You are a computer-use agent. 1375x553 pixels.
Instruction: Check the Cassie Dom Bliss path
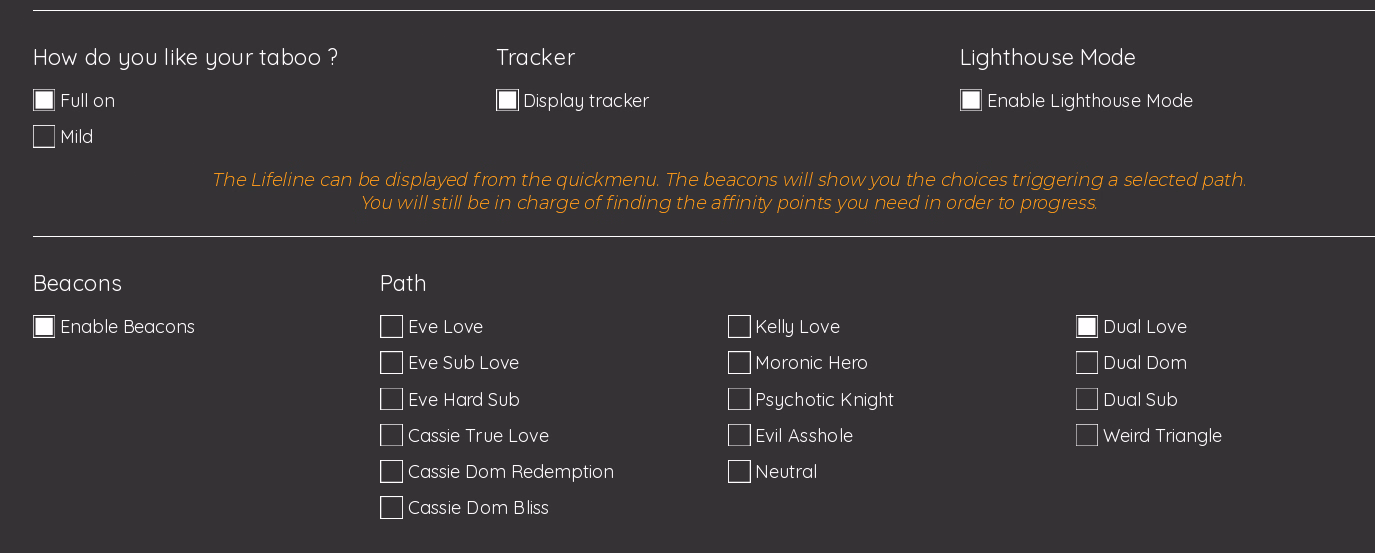point(392,507)
